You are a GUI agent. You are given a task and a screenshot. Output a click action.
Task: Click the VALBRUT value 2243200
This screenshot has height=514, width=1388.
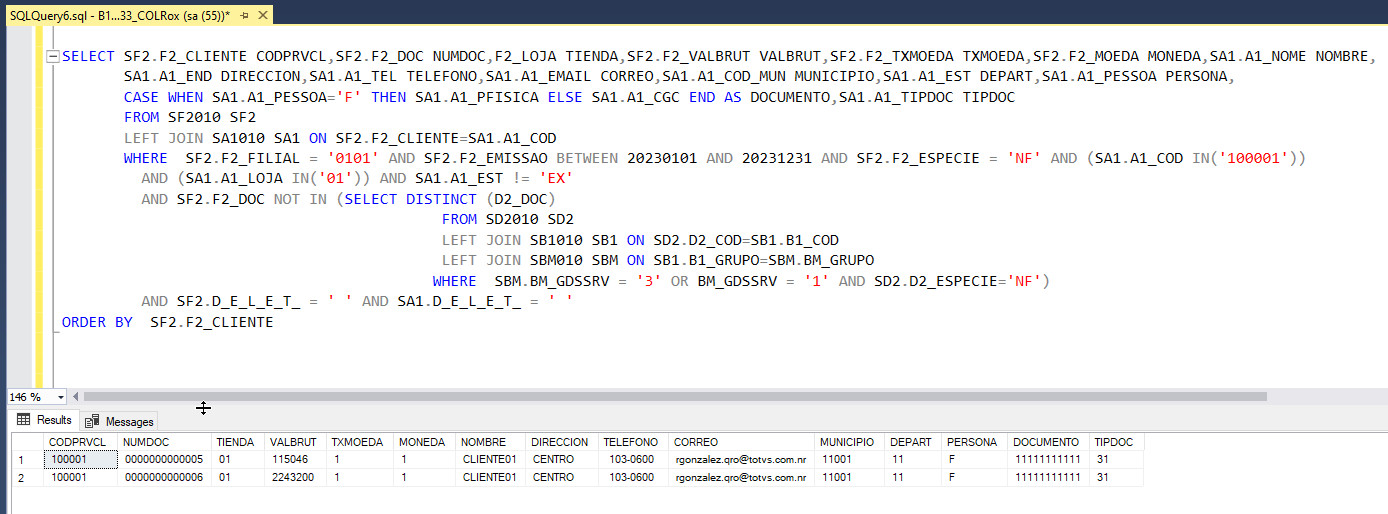coord(295,478)
